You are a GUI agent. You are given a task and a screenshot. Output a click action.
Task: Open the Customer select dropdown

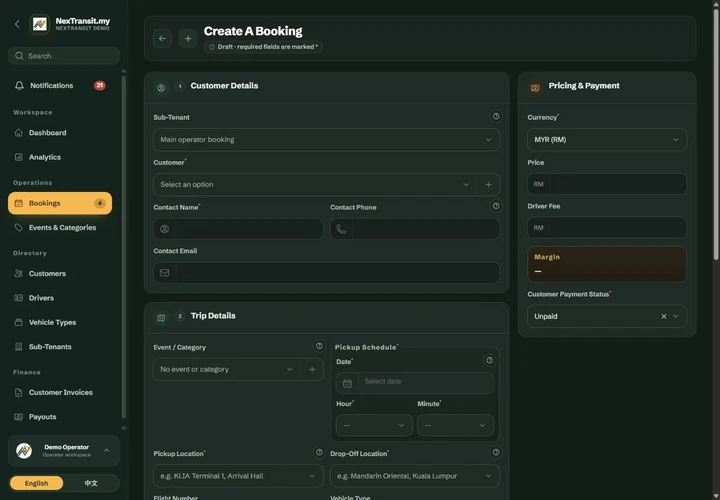(315, 185)
